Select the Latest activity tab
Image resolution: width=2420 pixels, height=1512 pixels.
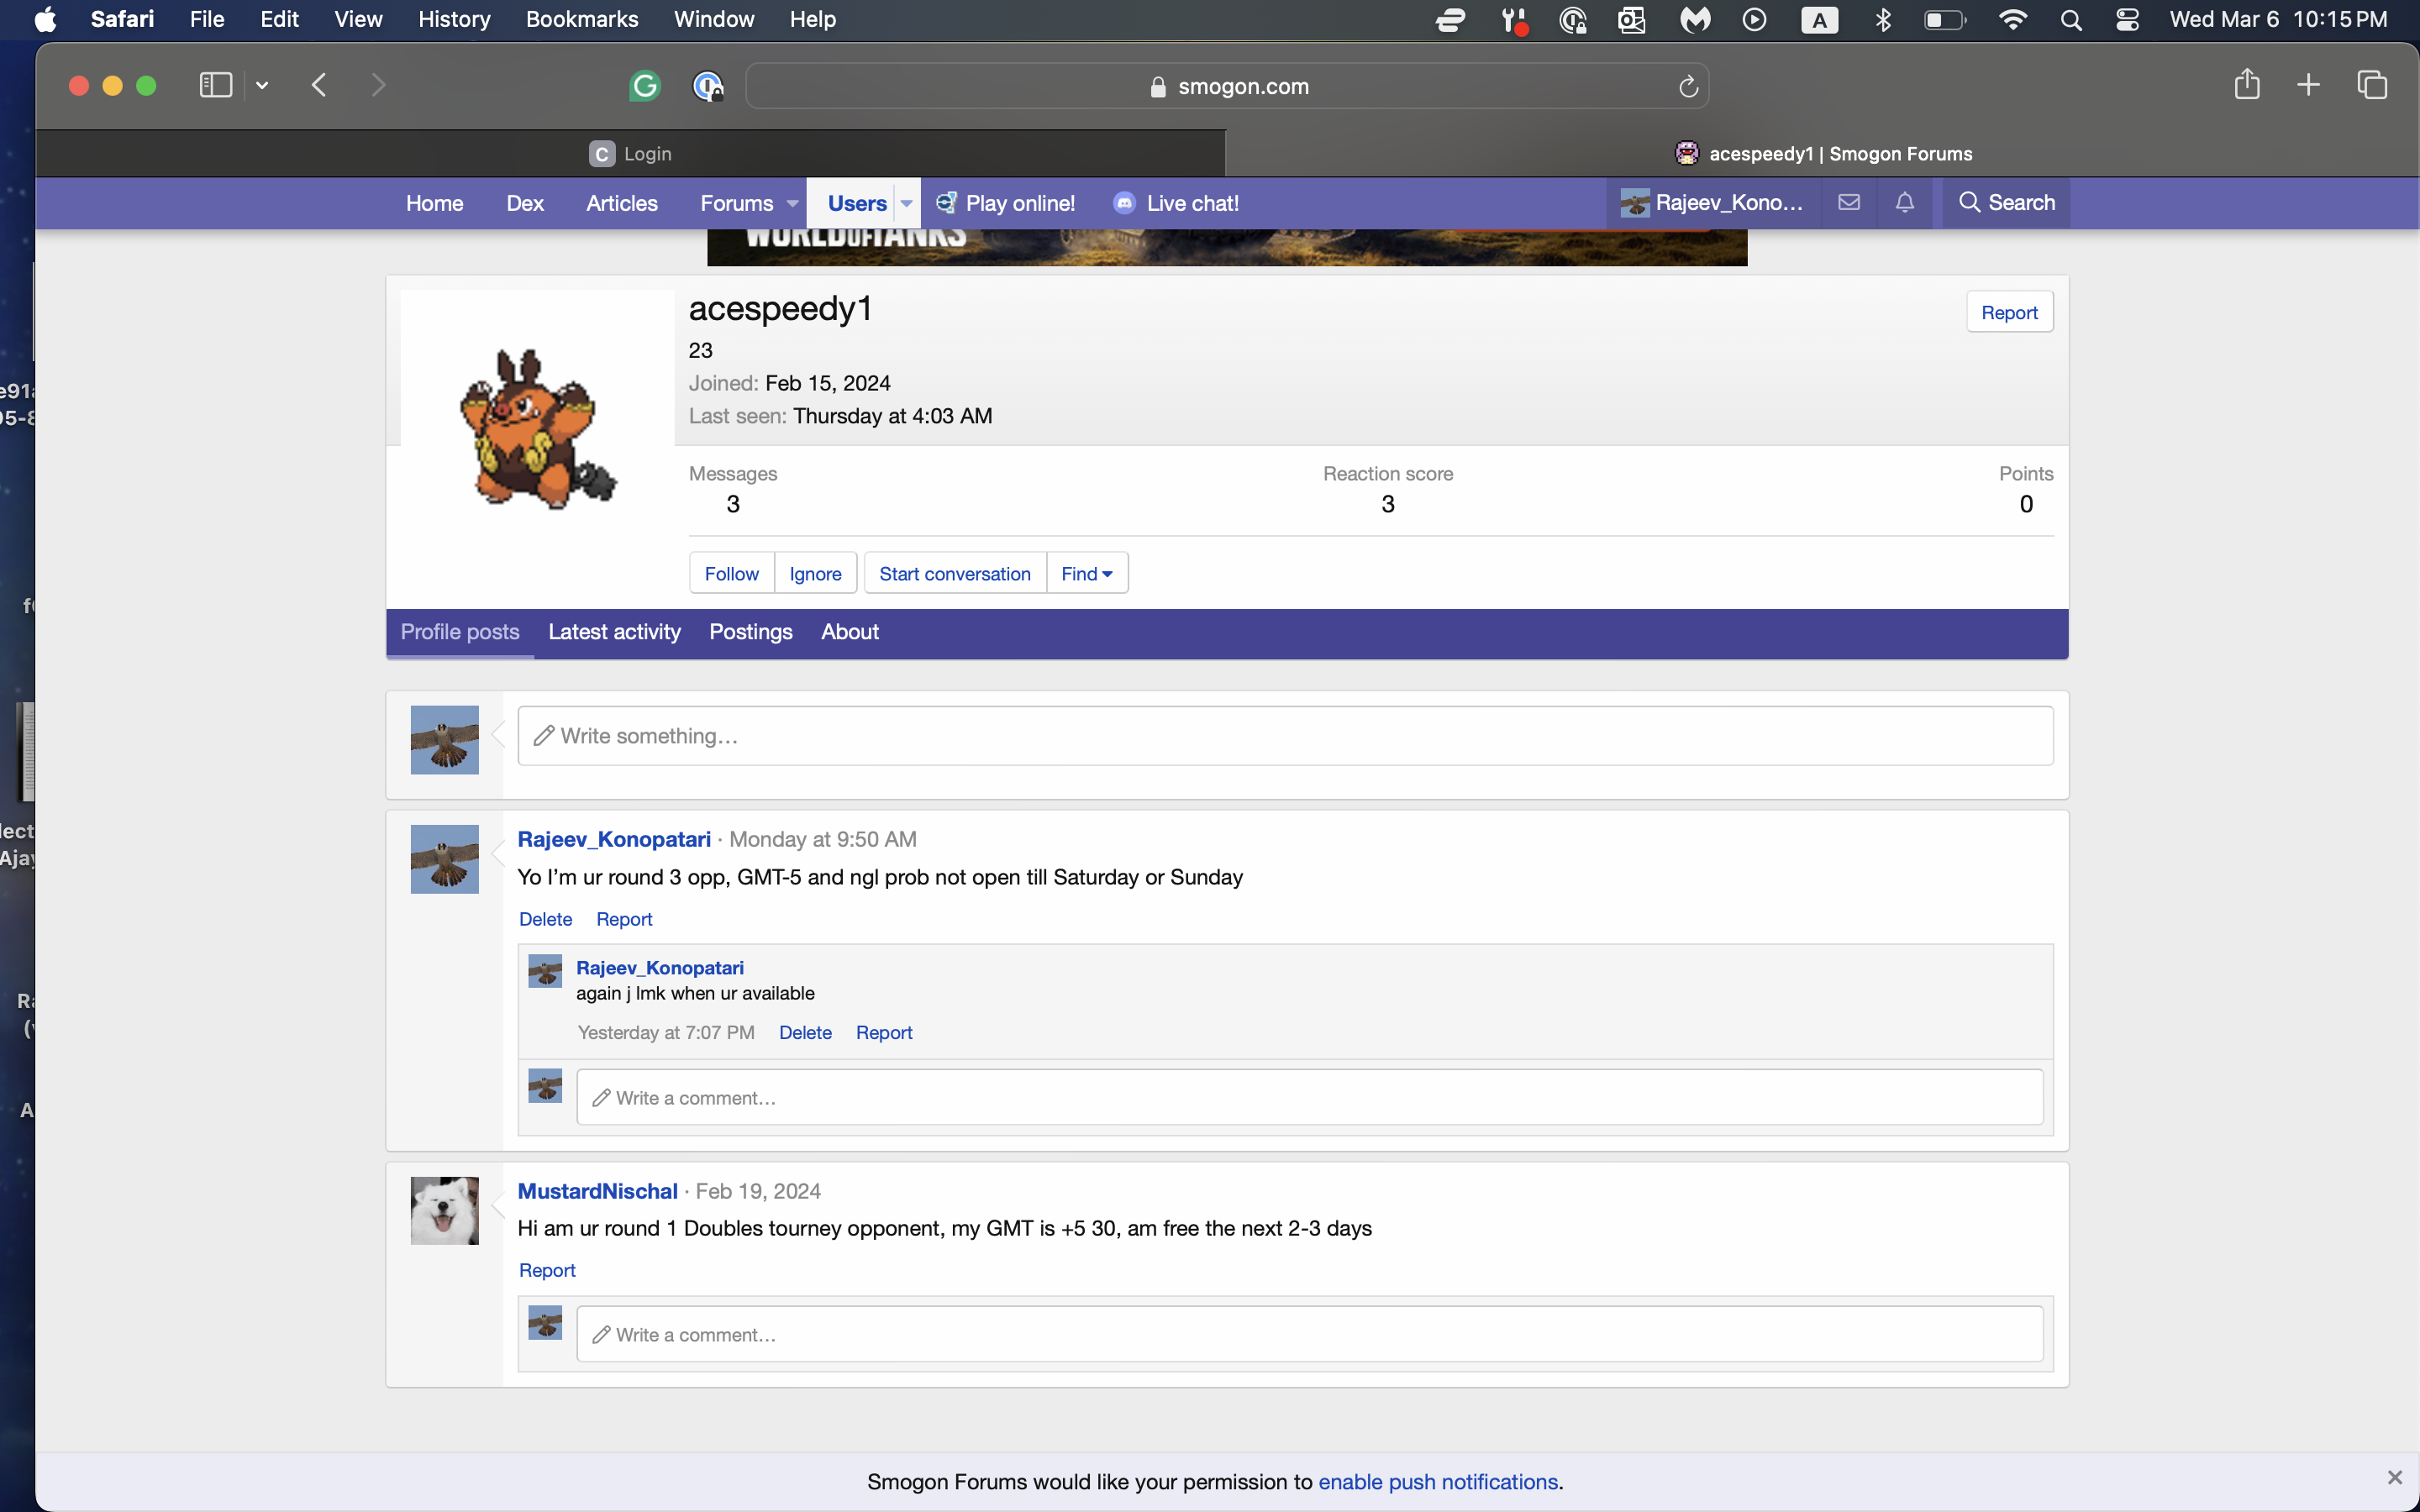point(614,632)
